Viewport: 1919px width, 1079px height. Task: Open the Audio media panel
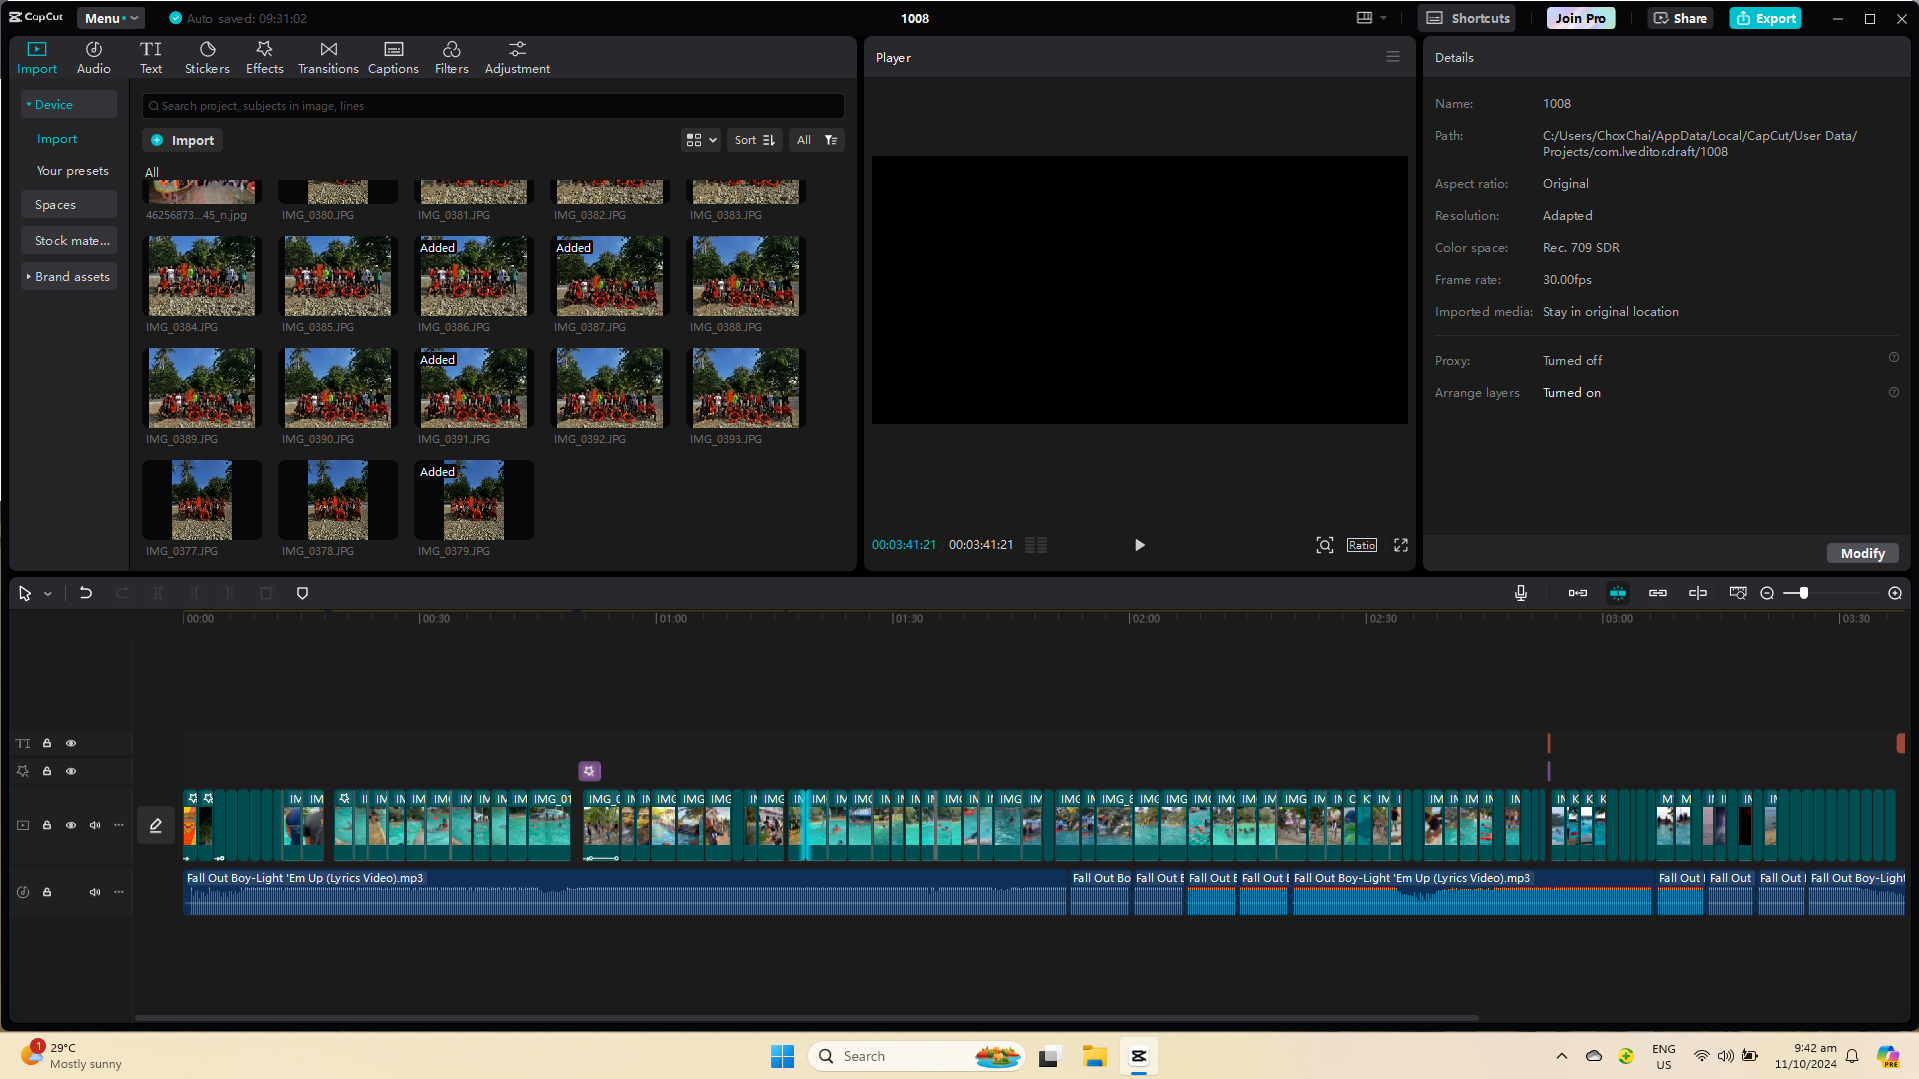[x=93, y=57]
